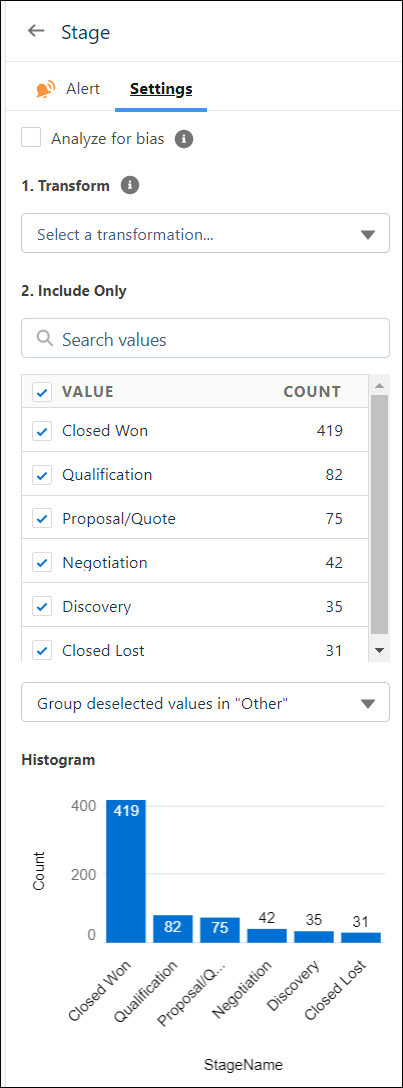Uncheck the Closed Won value
Viewport: 403px width, 1088px height.
(42, 432)
